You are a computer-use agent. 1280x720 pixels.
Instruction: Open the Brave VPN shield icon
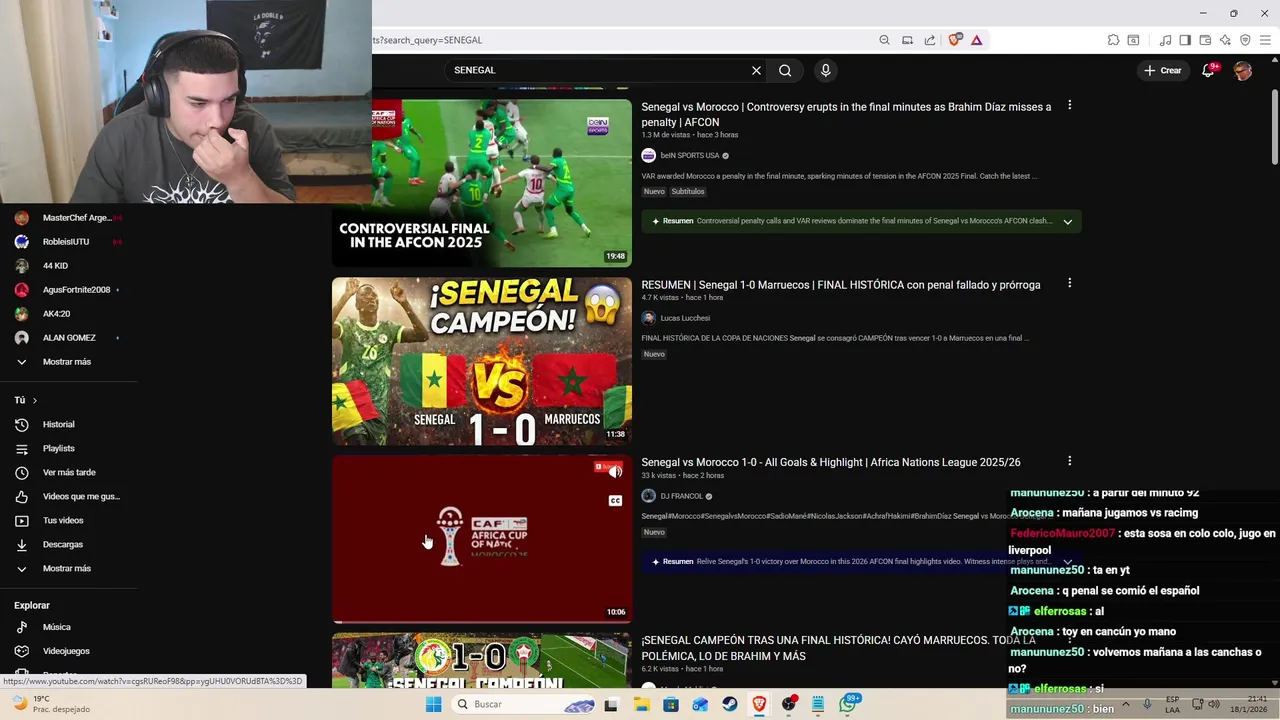click(x=1245, y=40)
